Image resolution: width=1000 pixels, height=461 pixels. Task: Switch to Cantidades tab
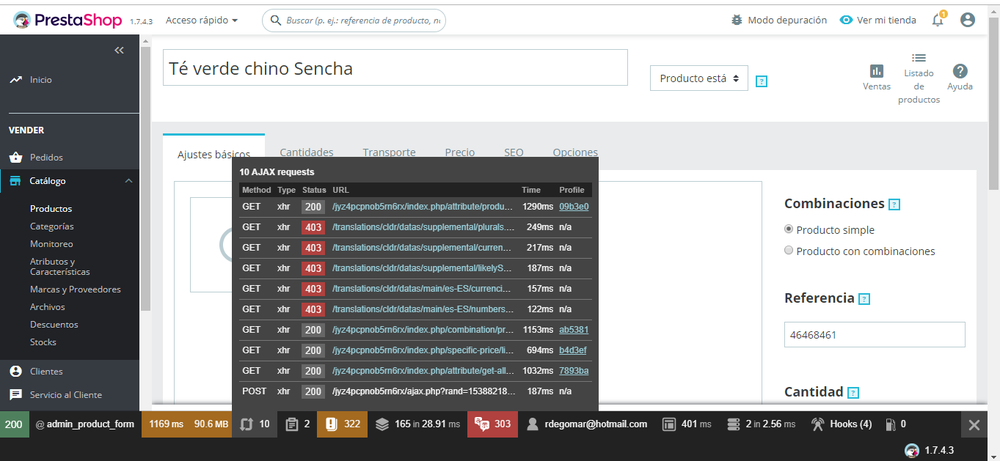(x=306, y=152)
